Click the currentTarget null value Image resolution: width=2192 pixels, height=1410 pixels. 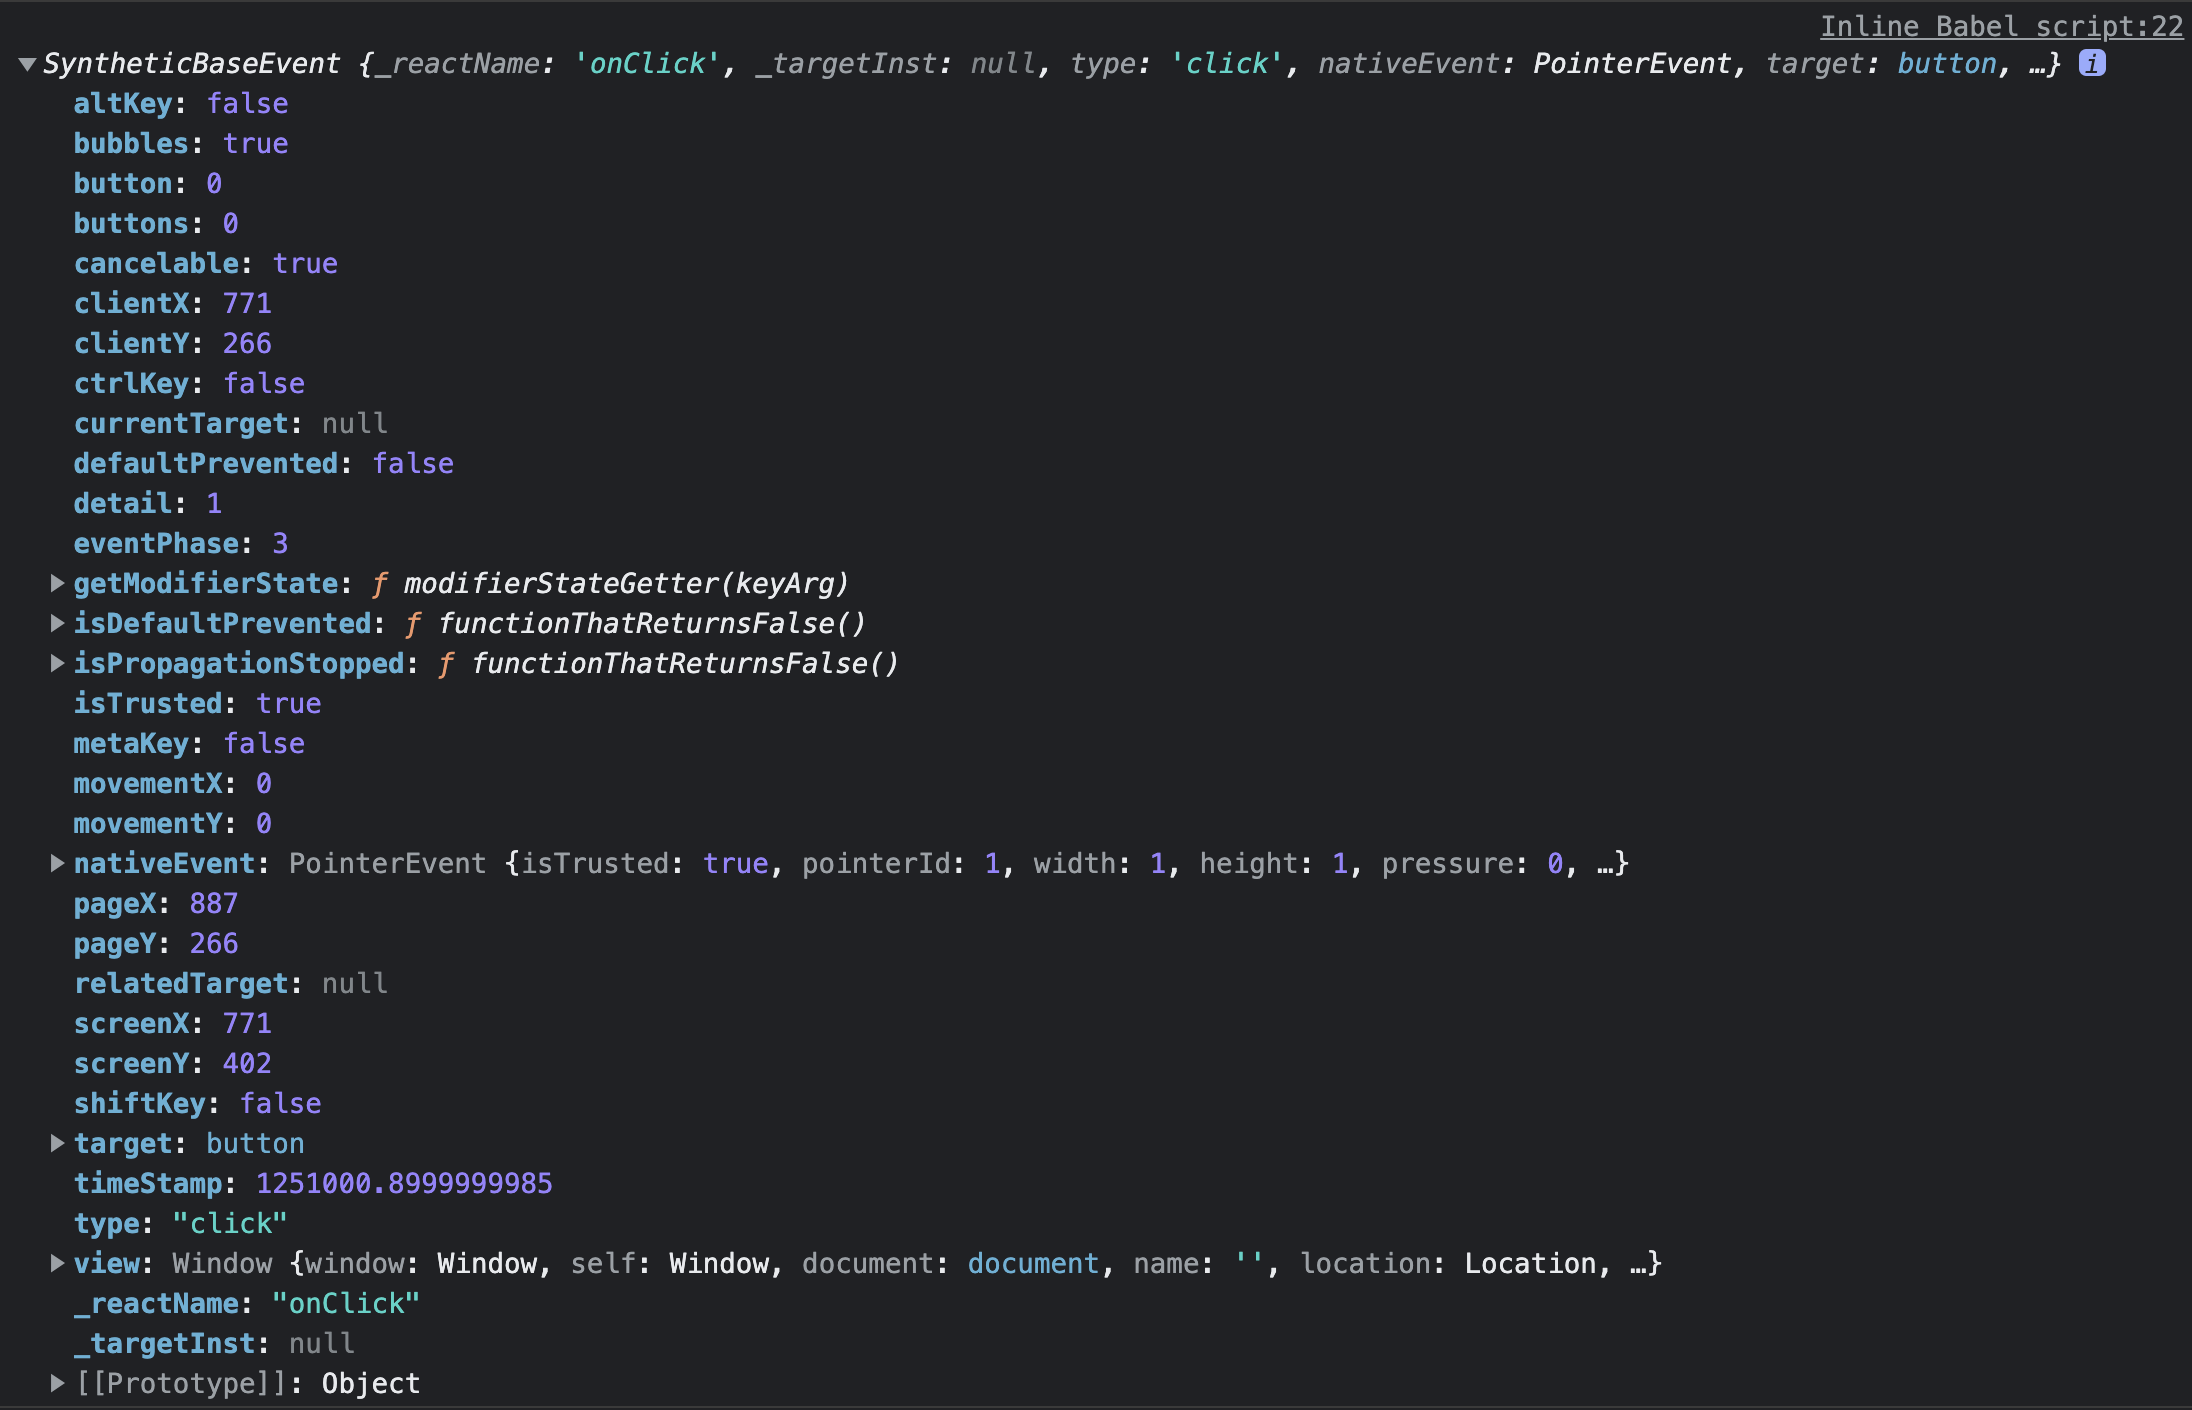[354, 423]
